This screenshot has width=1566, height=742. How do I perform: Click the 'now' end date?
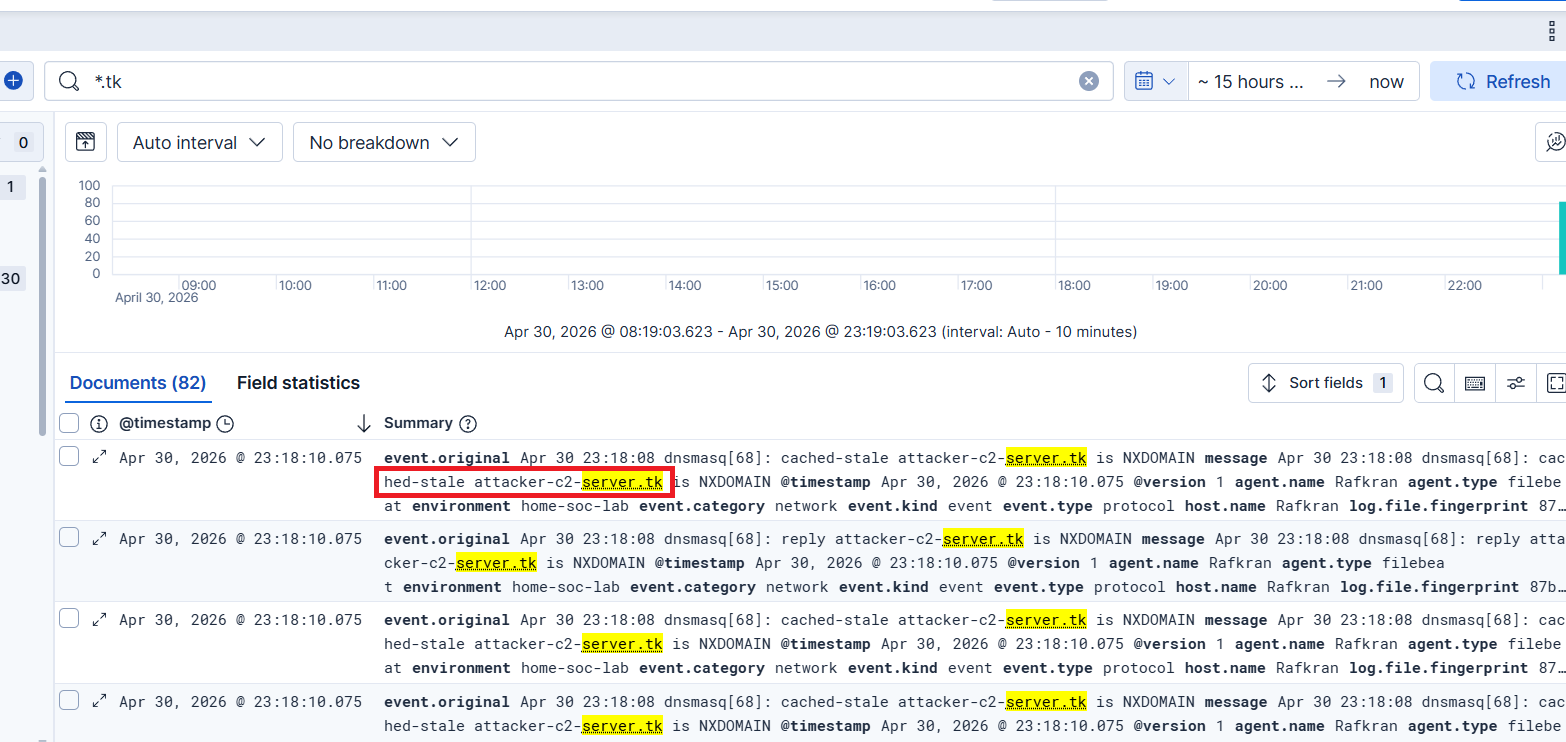tap(1386, 82)
